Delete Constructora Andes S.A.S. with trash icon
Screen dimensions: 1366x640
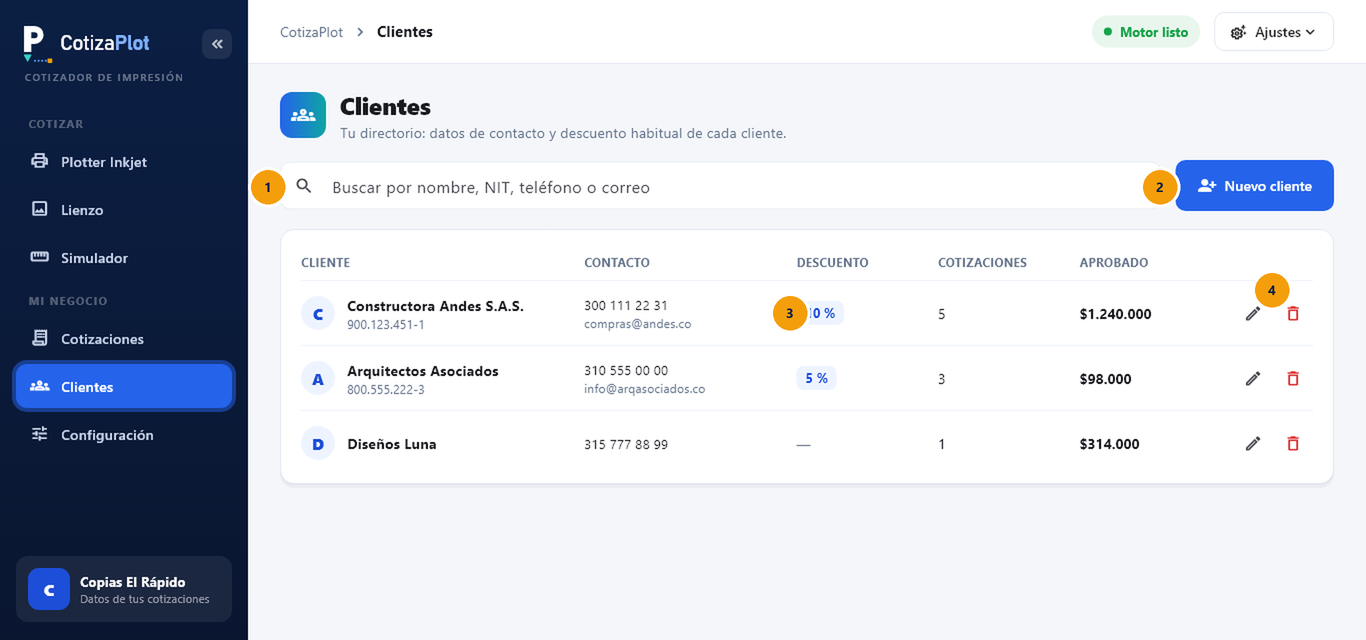pyautogui.click(x=1293, y=314)
